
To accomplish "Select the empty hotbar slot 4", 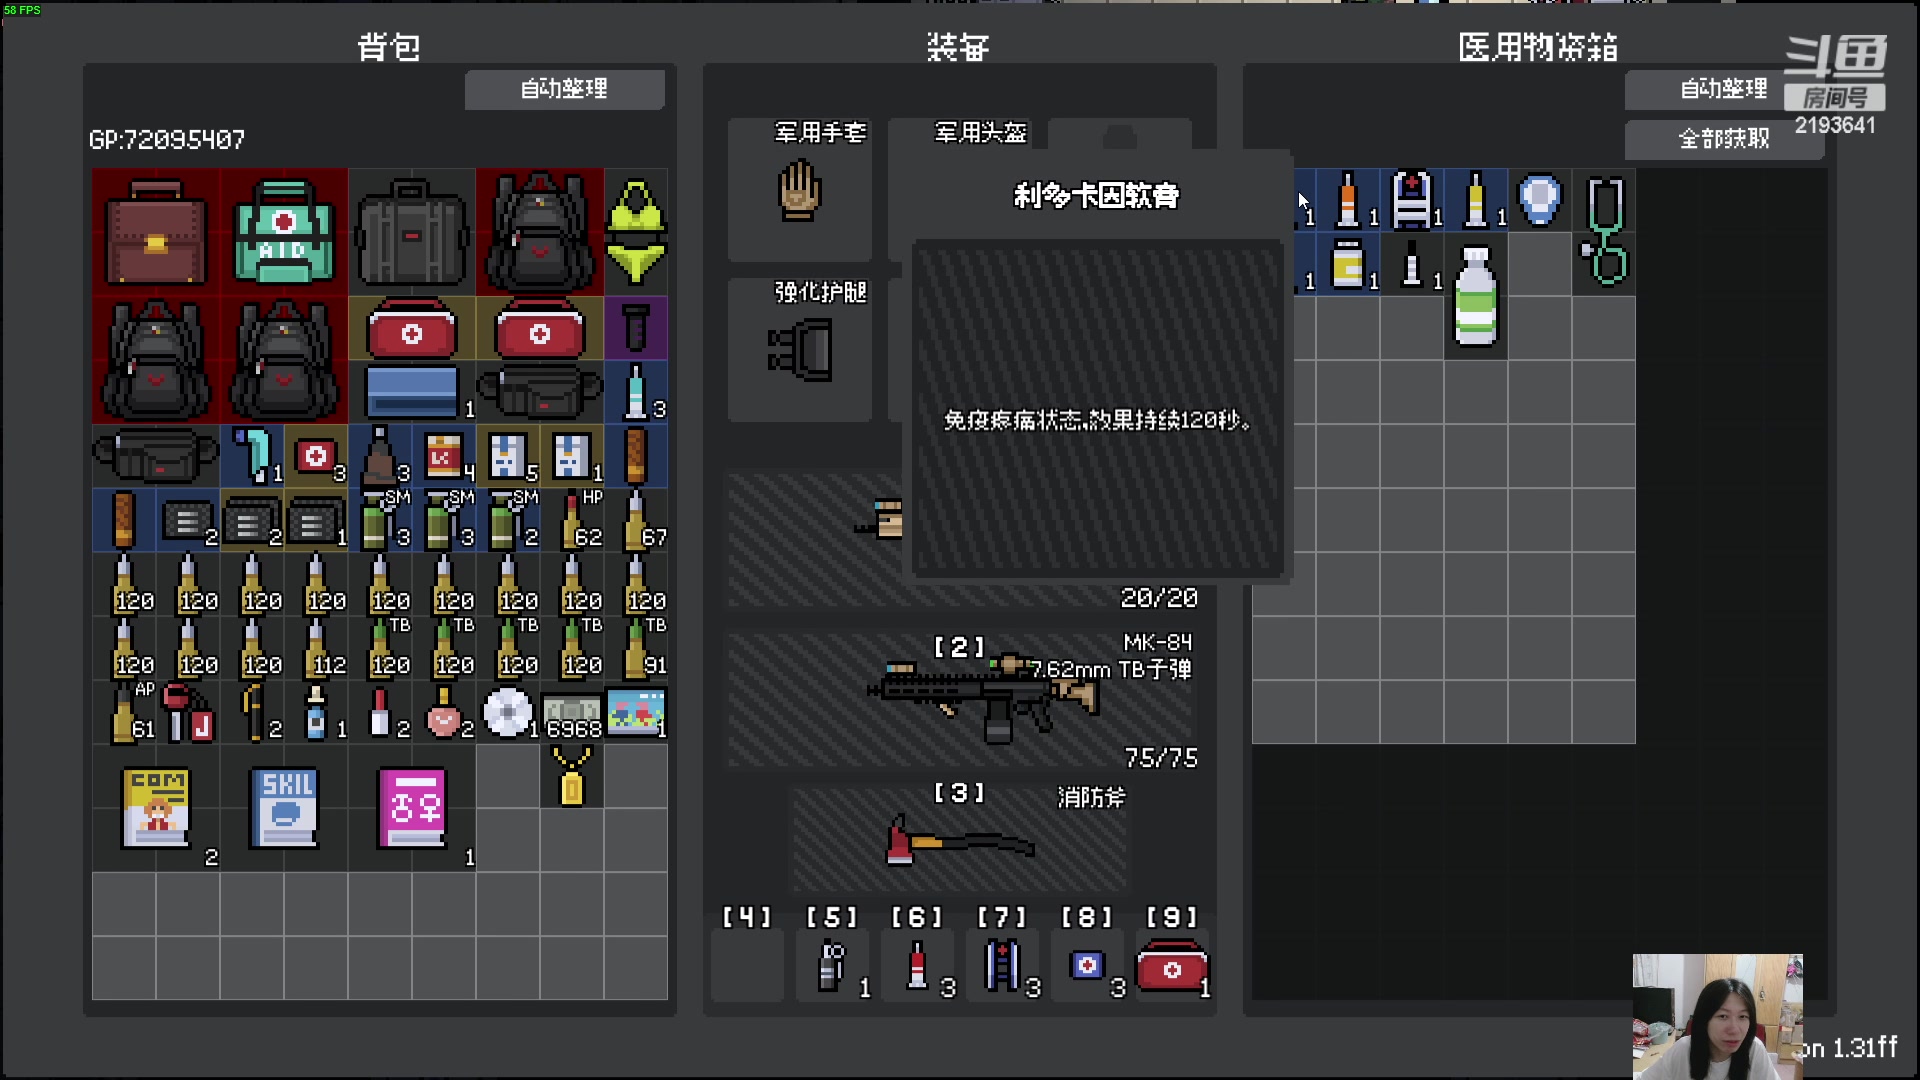I will click(746, 963).
